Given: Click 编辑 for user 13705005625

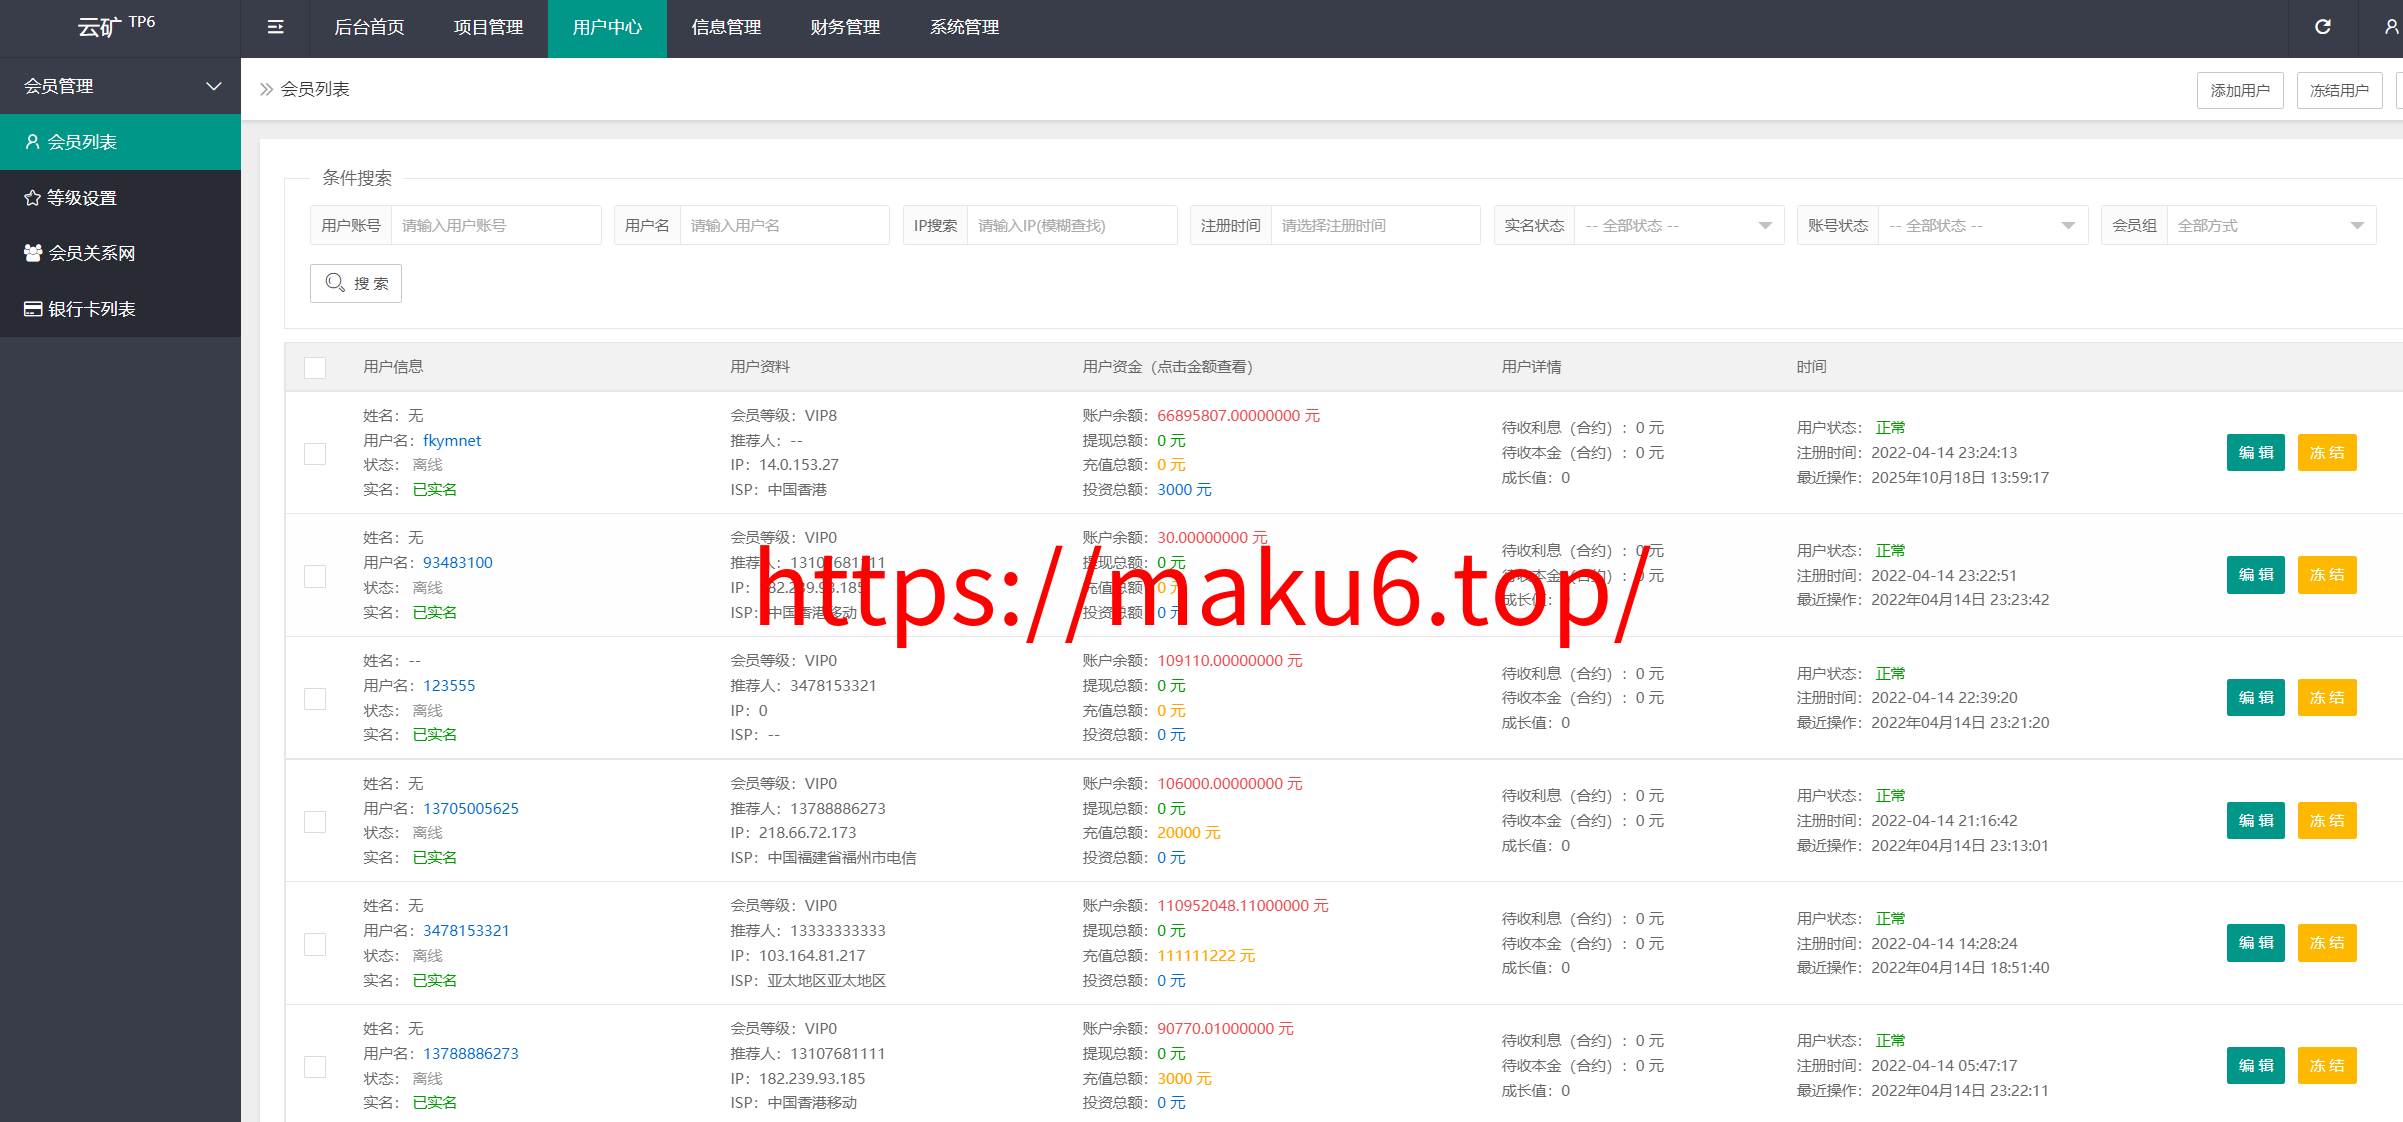Looking at the screenshot, I should tap(2256, 820).
